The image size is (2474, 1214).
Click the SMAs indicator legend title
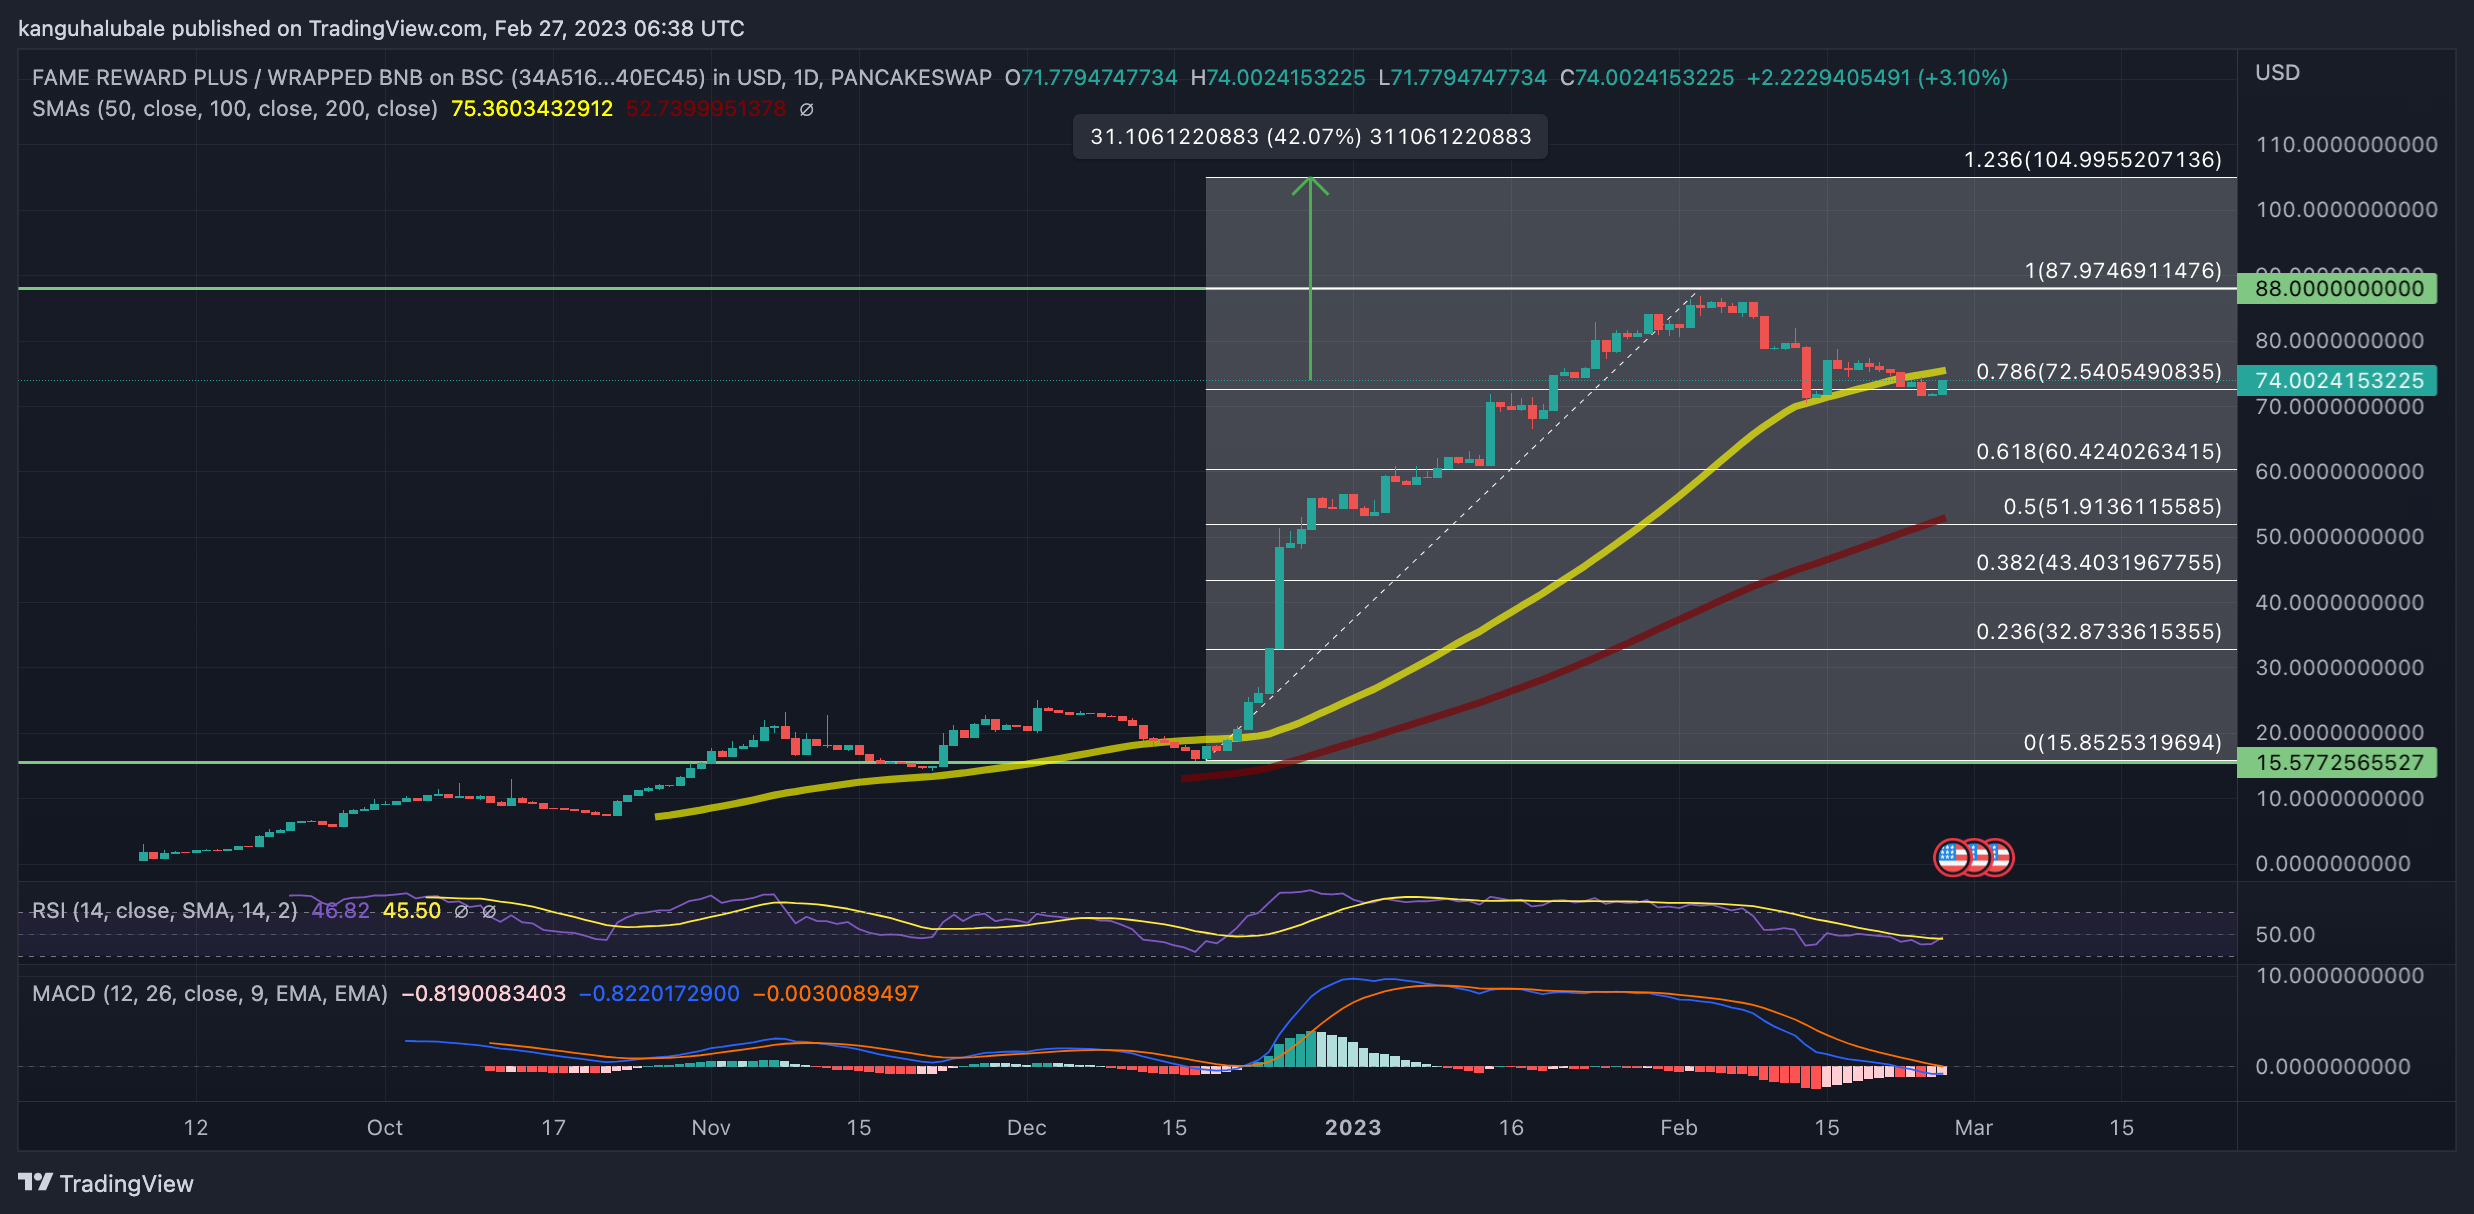pos(235,109)
